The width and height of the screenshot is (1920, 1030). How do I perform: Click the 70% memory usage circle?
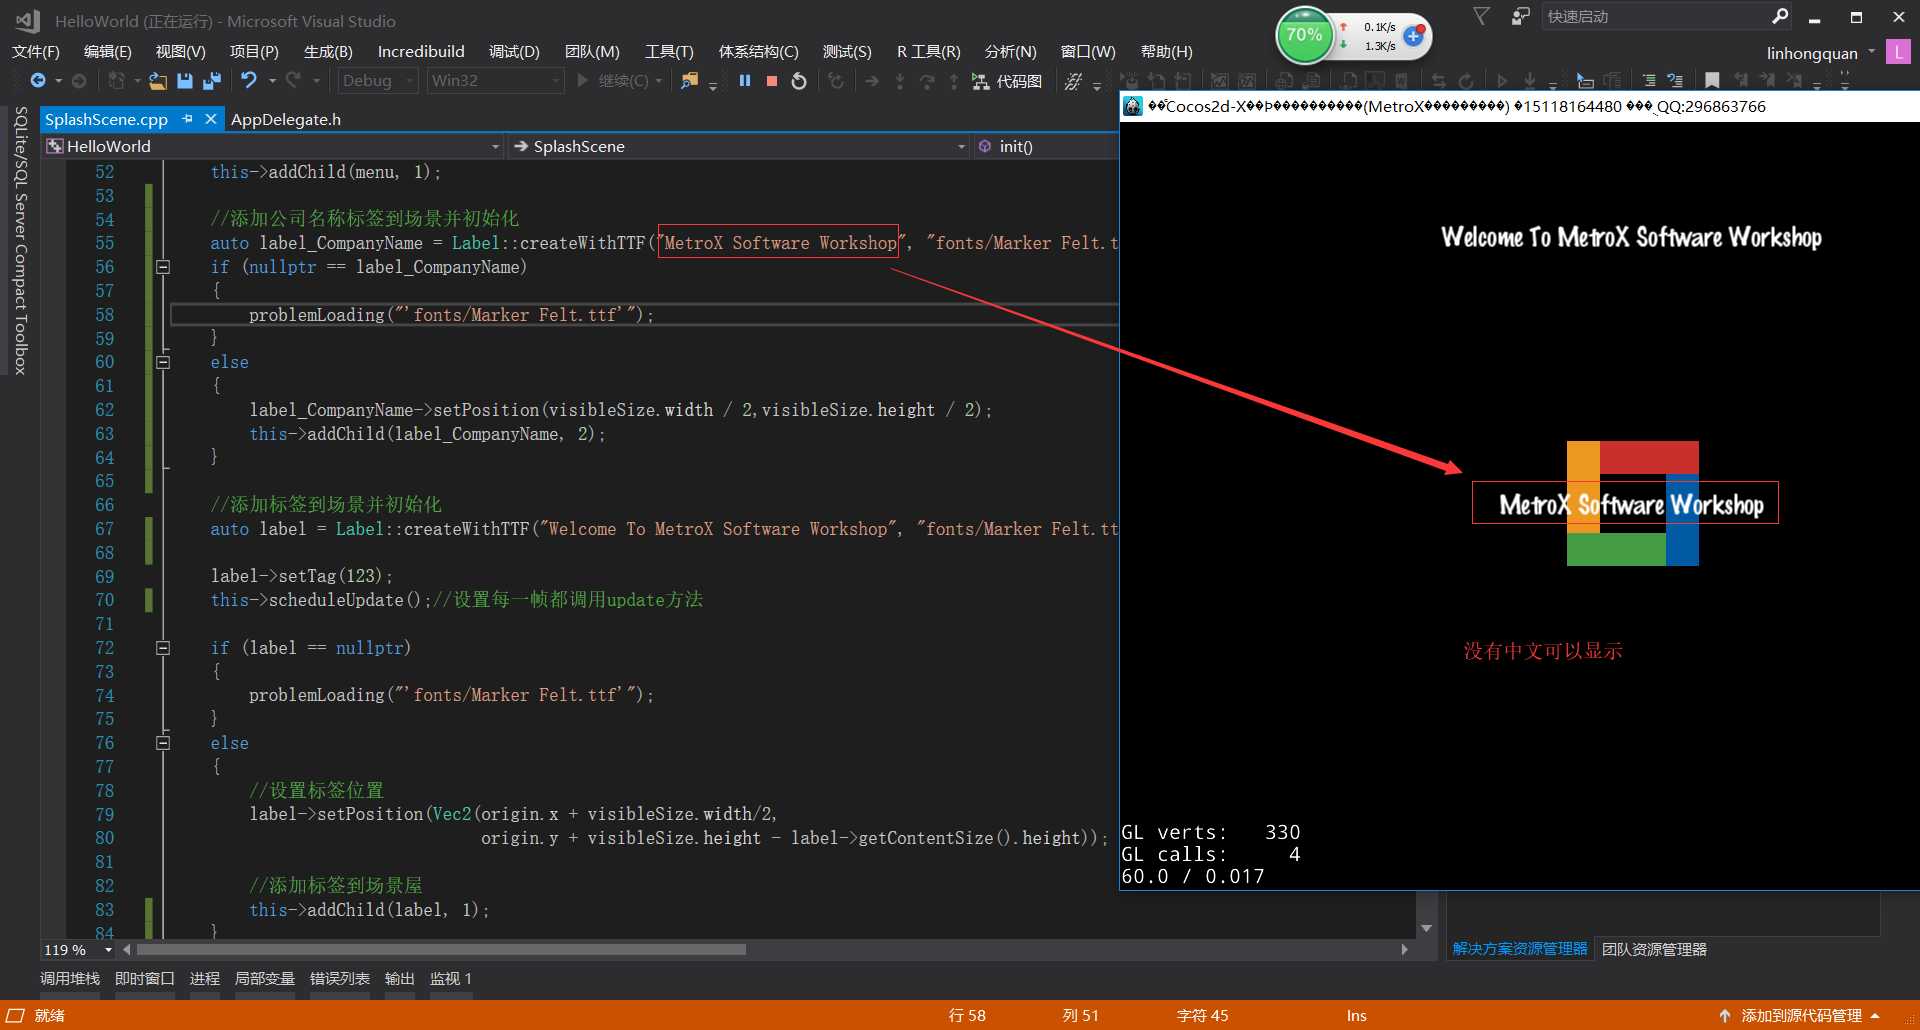tap(1304, 35)
